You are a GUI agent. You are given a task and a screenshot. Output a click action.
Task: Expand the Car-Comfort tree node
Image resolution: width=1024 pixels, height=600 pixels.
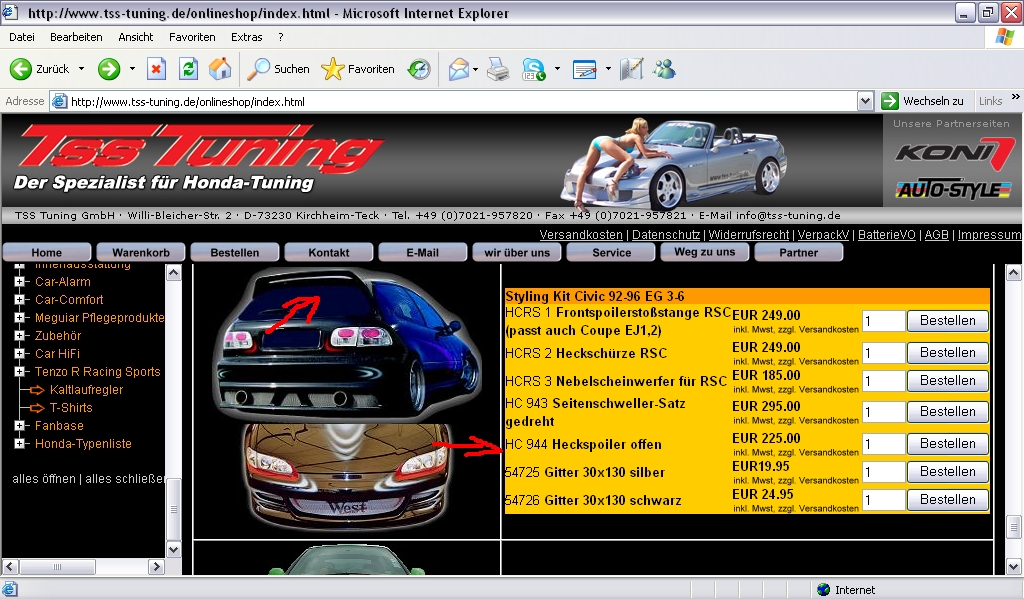[x=20, y=300]
